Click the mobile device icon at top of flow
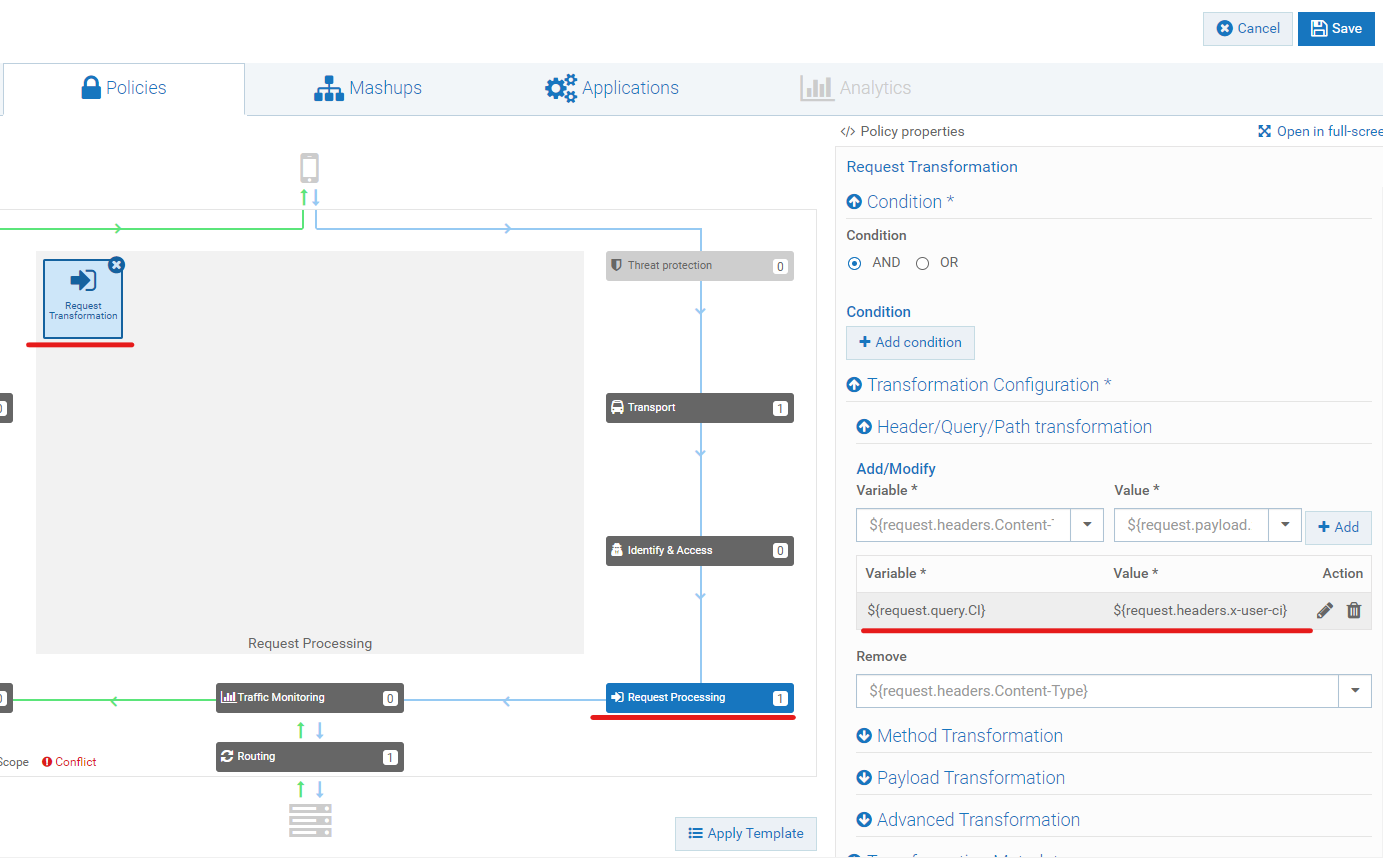Image resolution: width=1383 pixels, height=865 pixels. click(x=309, y=168)
